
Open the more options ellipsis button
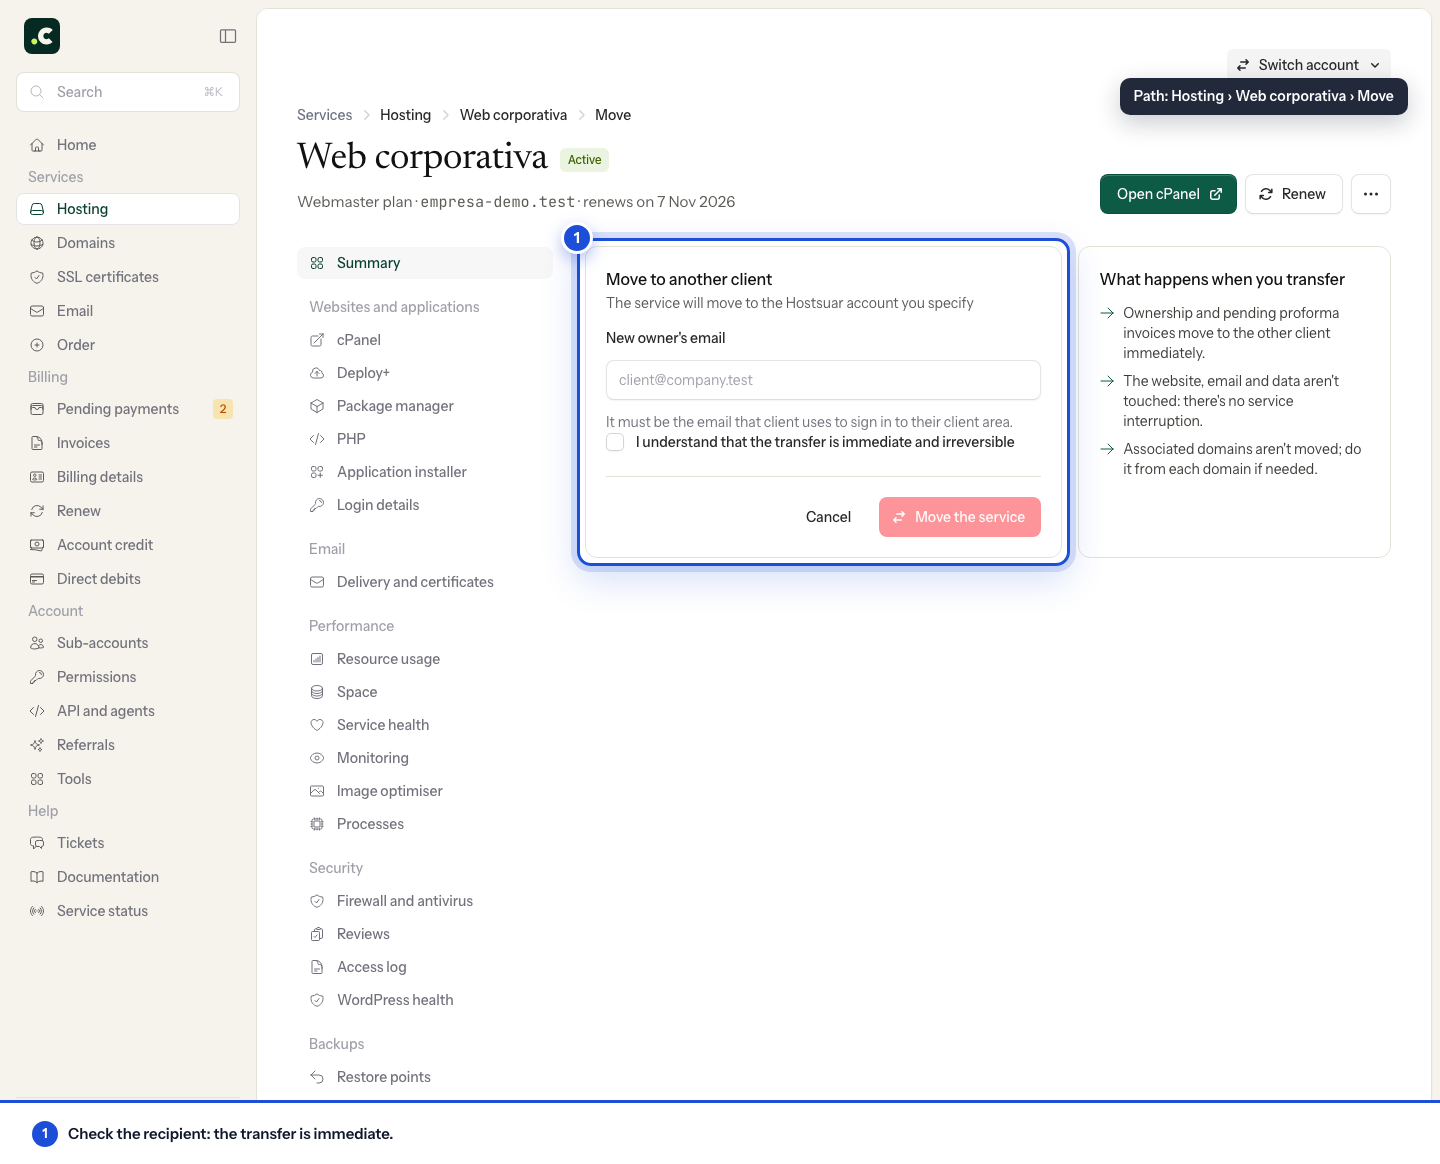[x=1371, y=194]
